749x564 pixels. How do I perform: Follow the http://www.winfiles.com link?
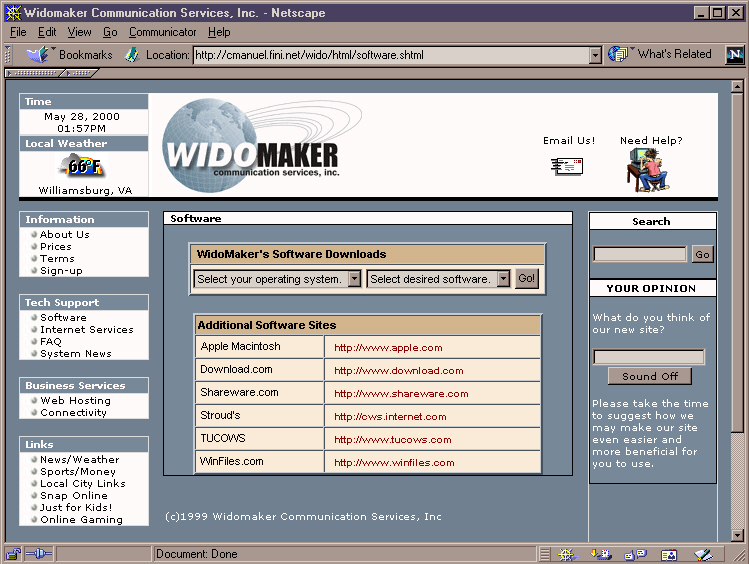tap(394, 462)
